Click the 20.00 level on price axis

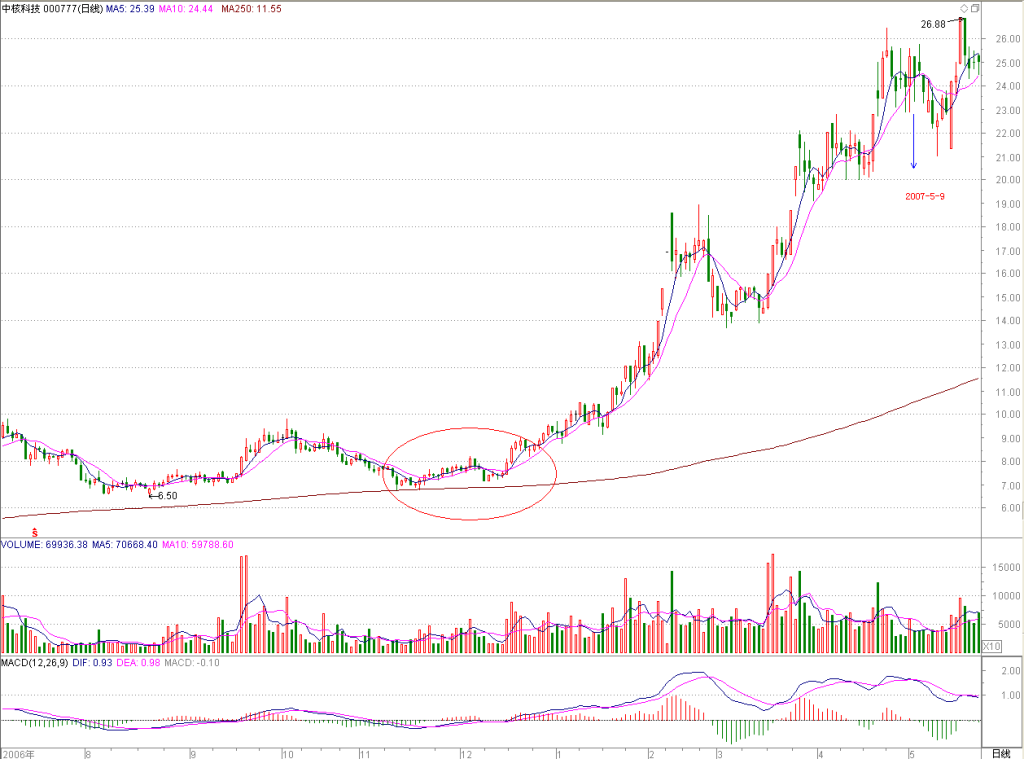coord(1008,180)
